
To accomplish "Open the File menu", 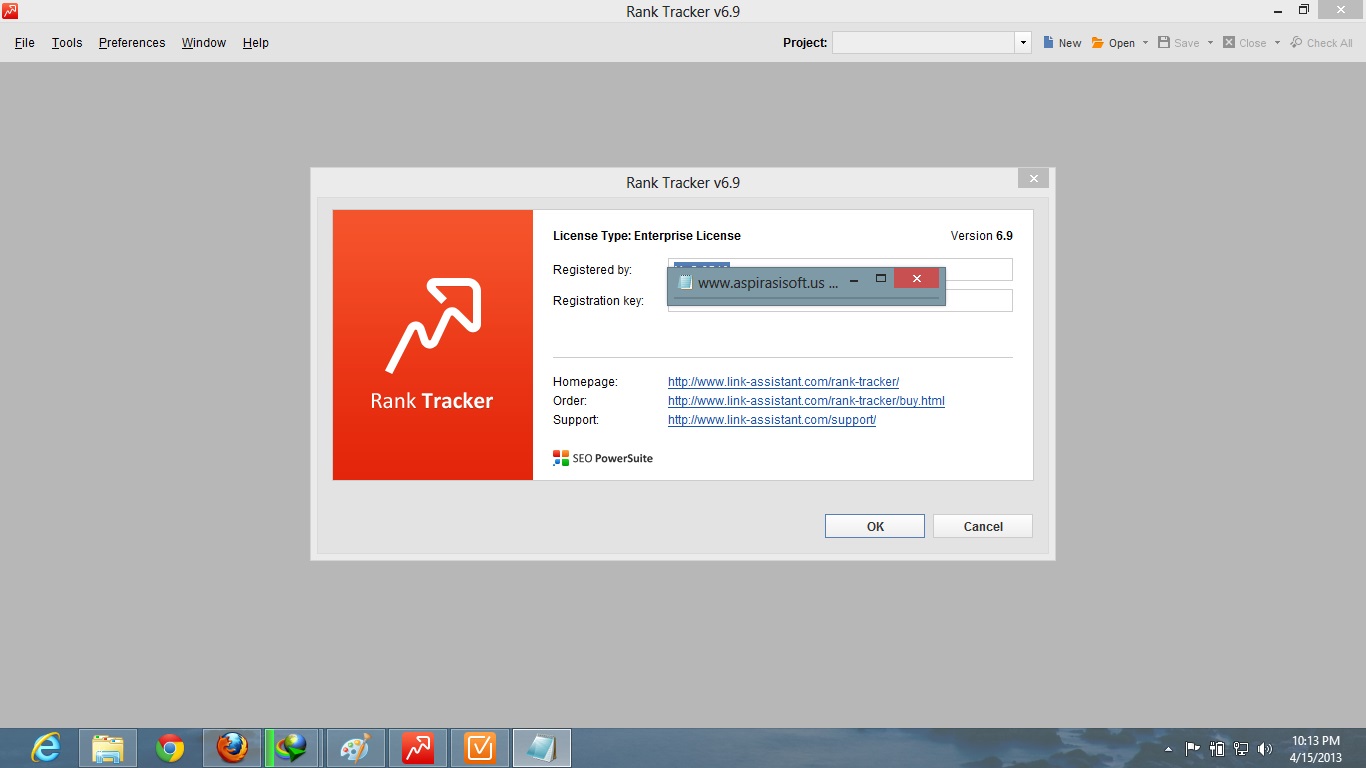I will (25, 43).
